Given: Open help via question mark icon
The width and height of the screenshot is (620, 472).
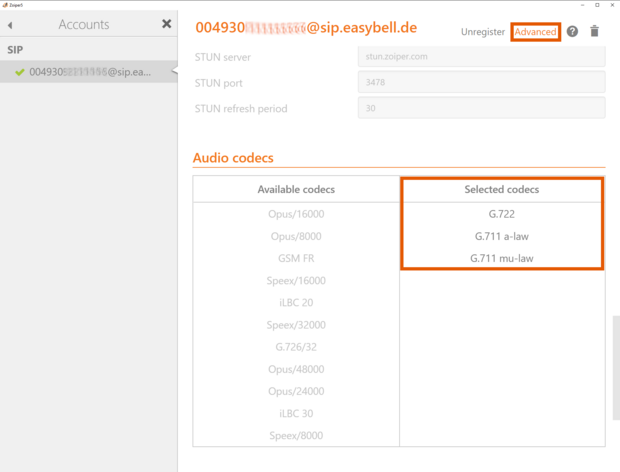Looking at the screenshot, I should [572, 32].
